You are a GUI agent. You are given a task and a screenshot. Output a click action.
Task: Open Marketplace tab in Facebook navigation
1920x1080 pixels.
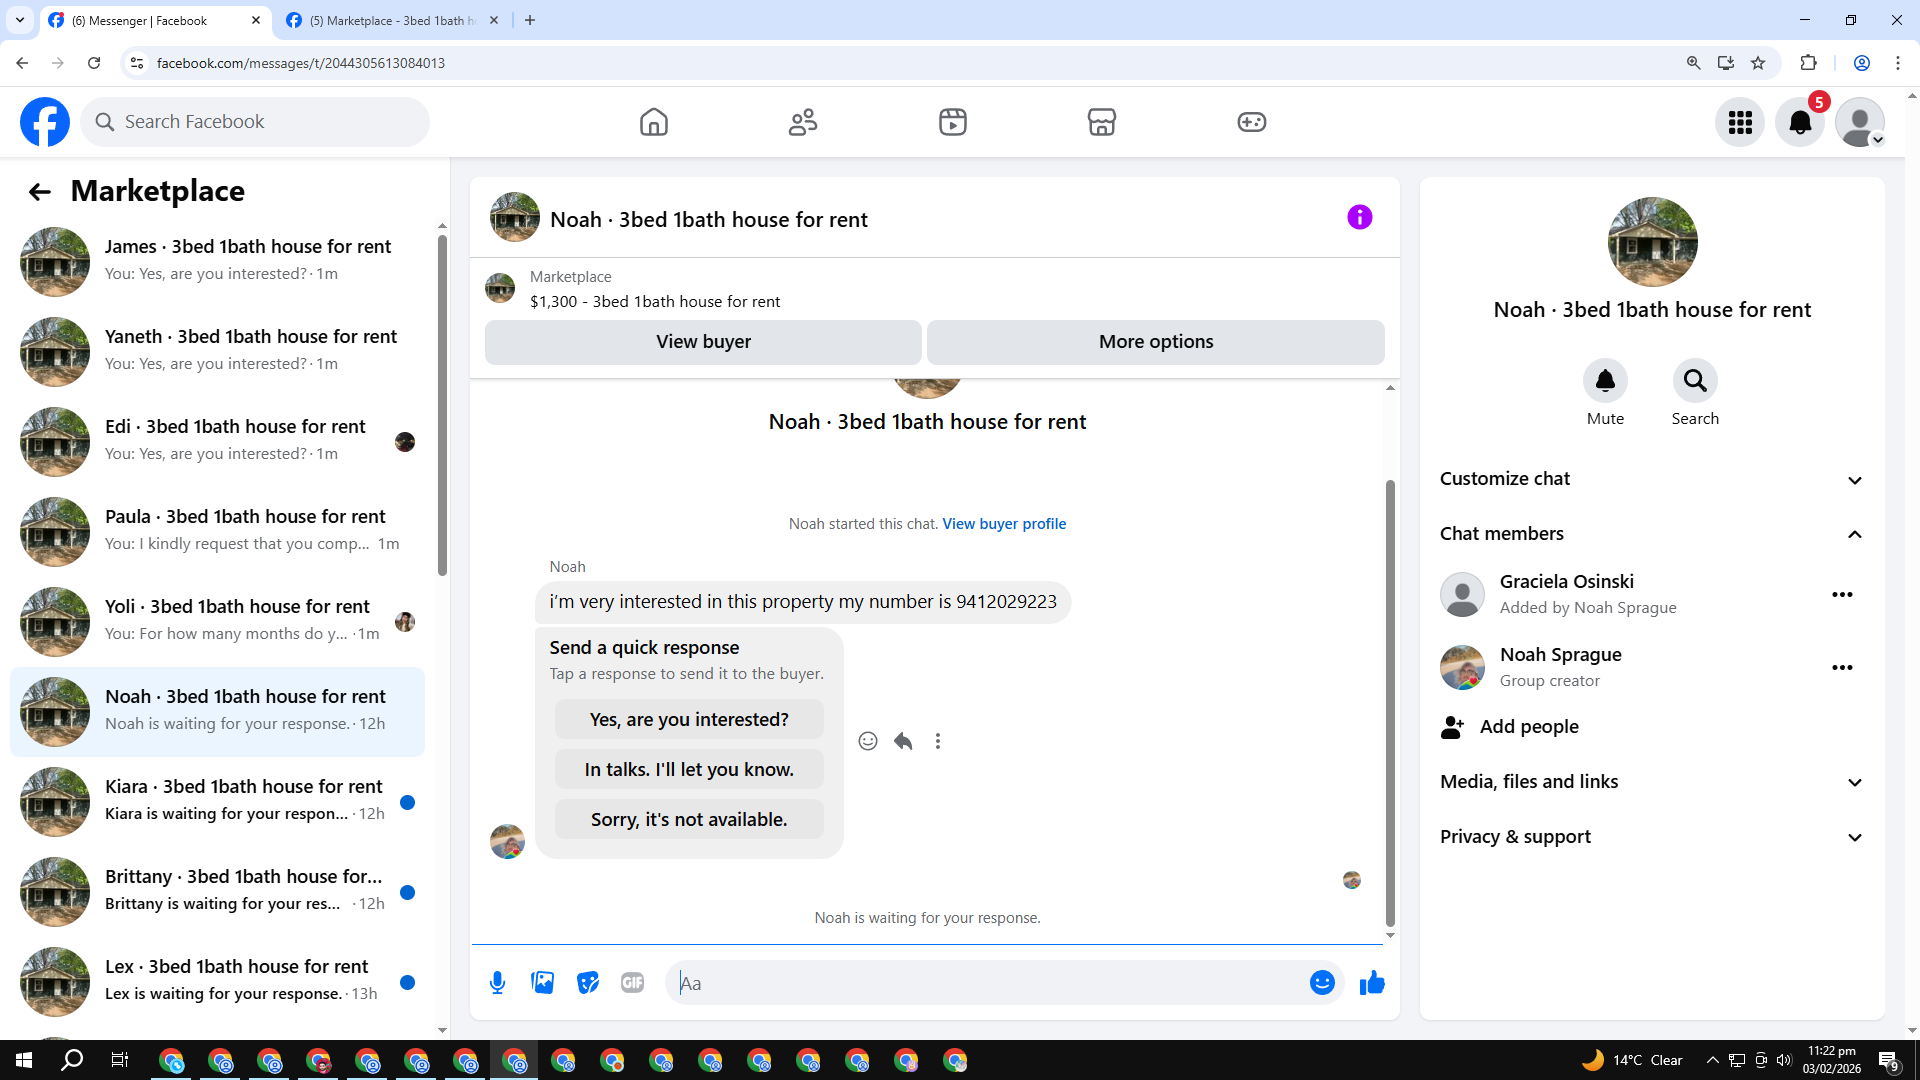pyautogui.click(x=1101, y=122)
